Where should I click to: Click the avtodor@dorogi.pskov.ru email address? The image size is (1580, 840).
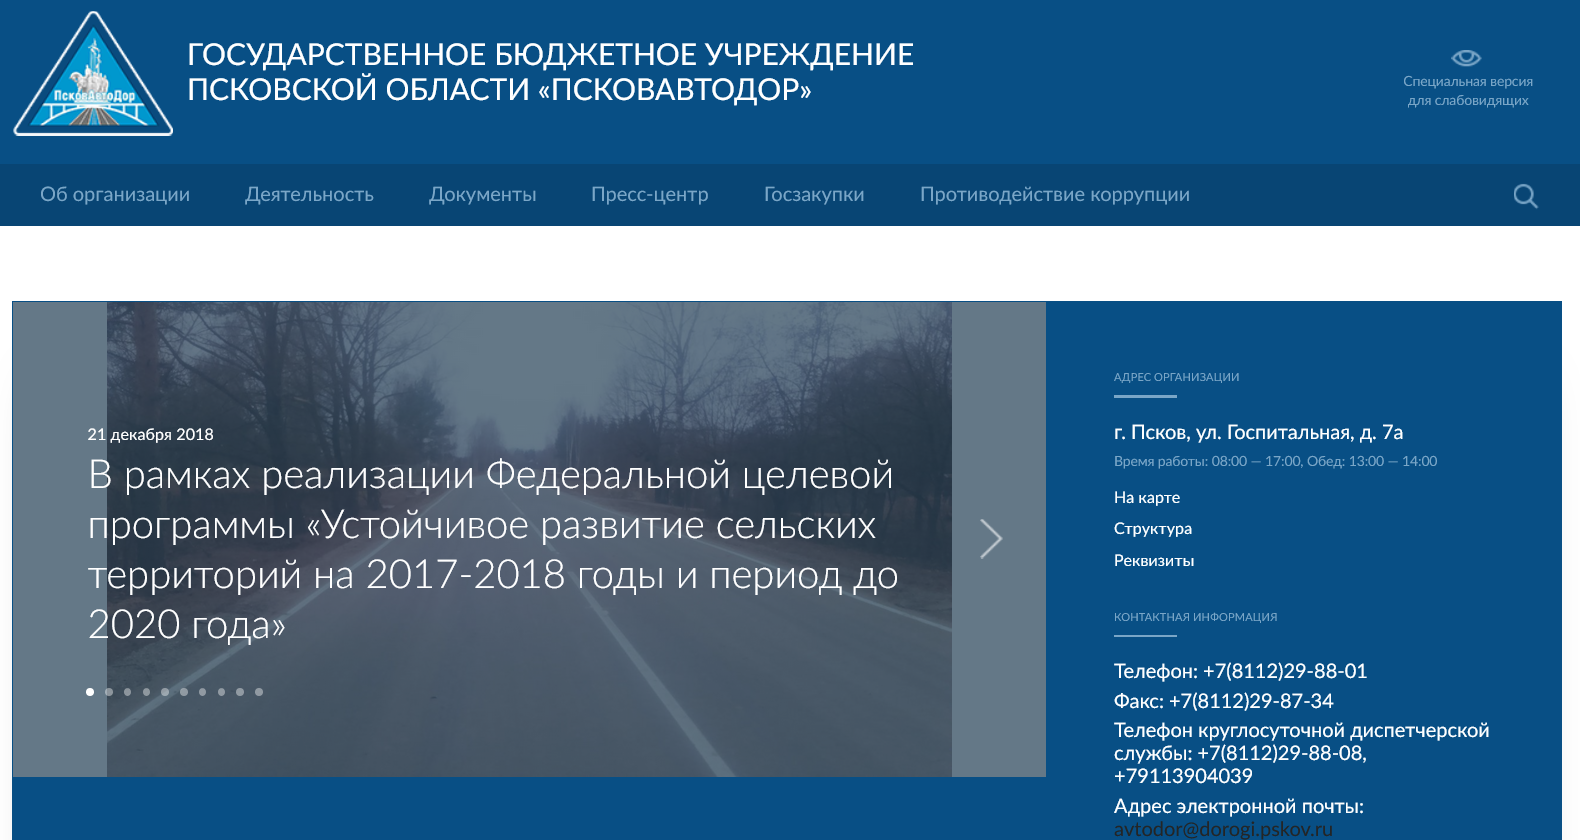[1223, 830]
